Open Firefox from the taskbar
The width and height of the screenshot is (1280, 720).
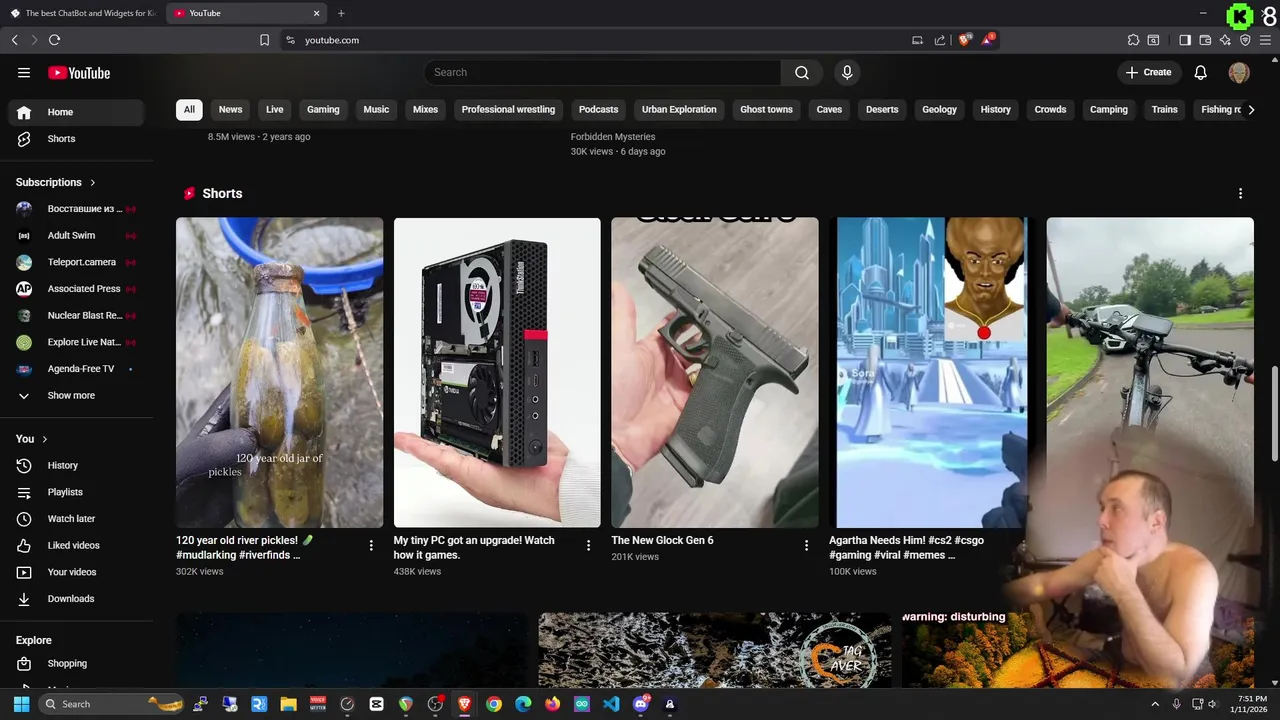pyautogui.click(x=553, y=704)
